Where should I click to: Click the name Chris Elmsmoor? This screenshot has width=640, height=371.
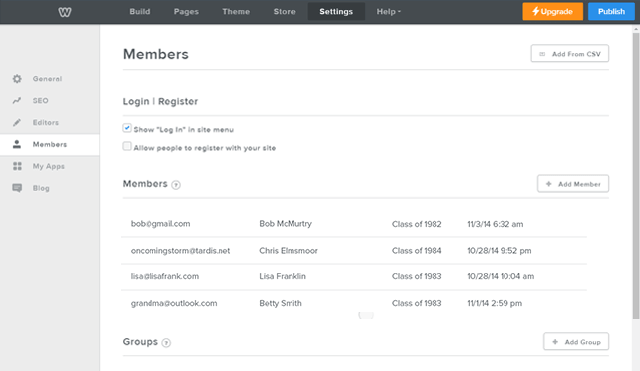click(288, 251)
